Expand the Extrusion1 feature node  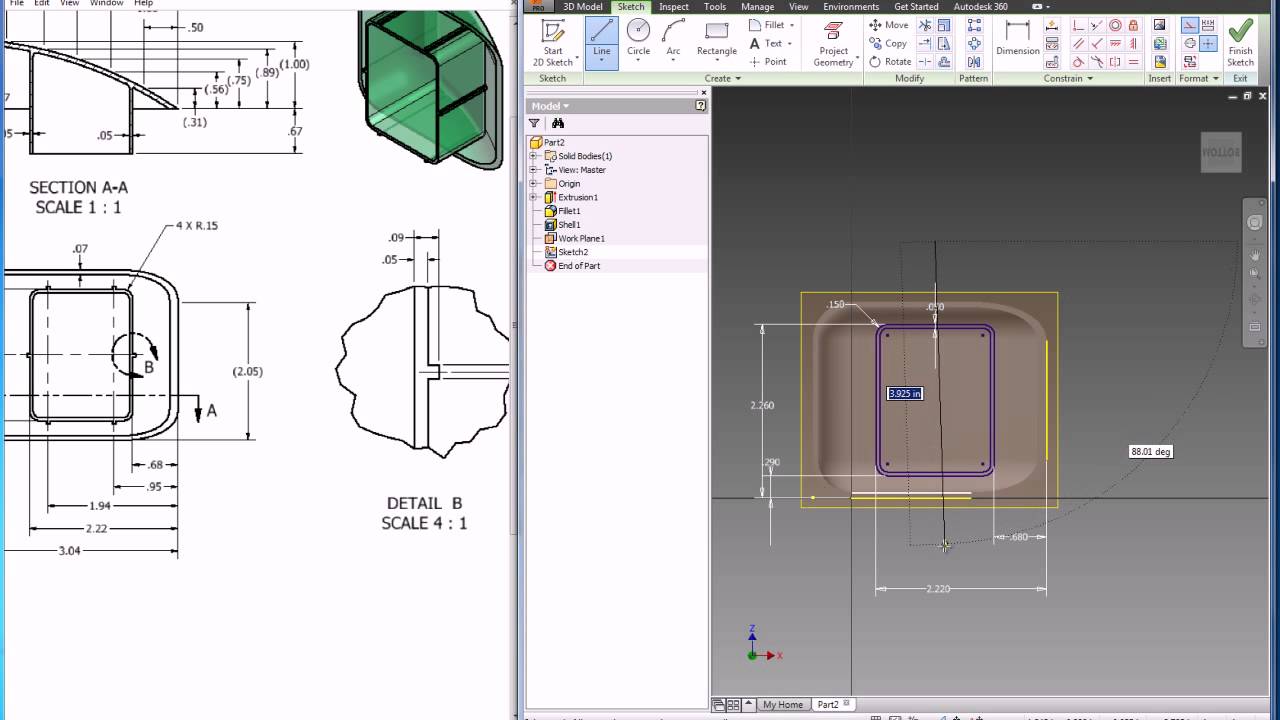point(534,198)
